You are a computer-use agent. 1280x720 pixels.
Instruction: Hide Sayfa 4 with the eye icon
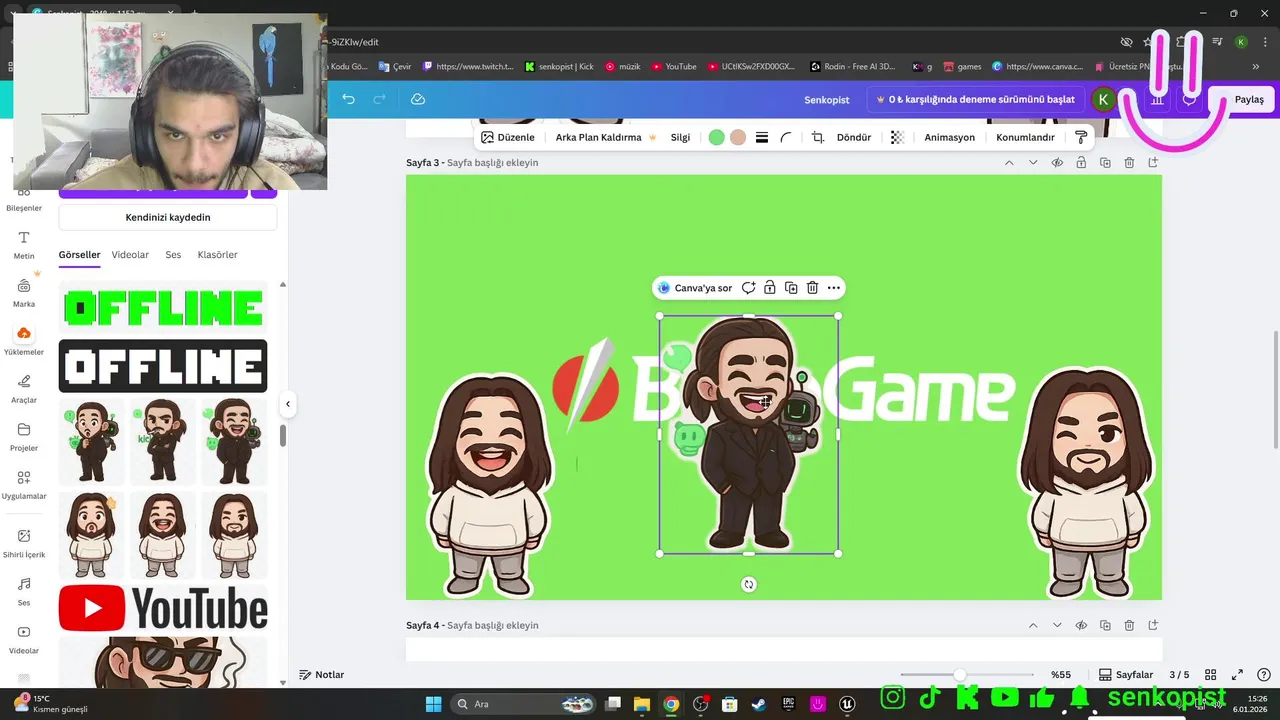coord(1081,626)
